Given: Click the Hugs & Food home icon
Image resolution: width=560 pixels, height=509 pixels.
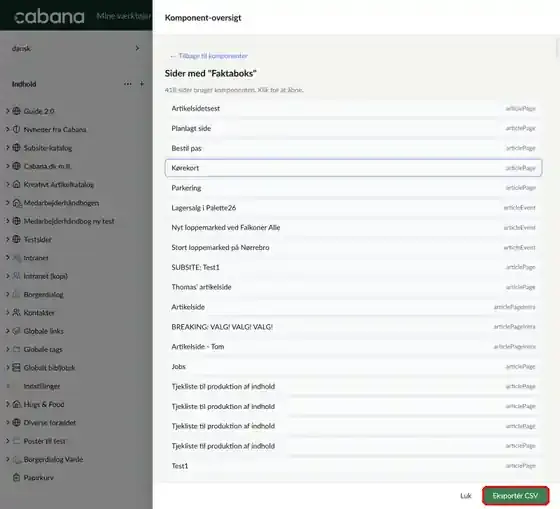Looking at the screenshot, I should [x=16, y=404].
